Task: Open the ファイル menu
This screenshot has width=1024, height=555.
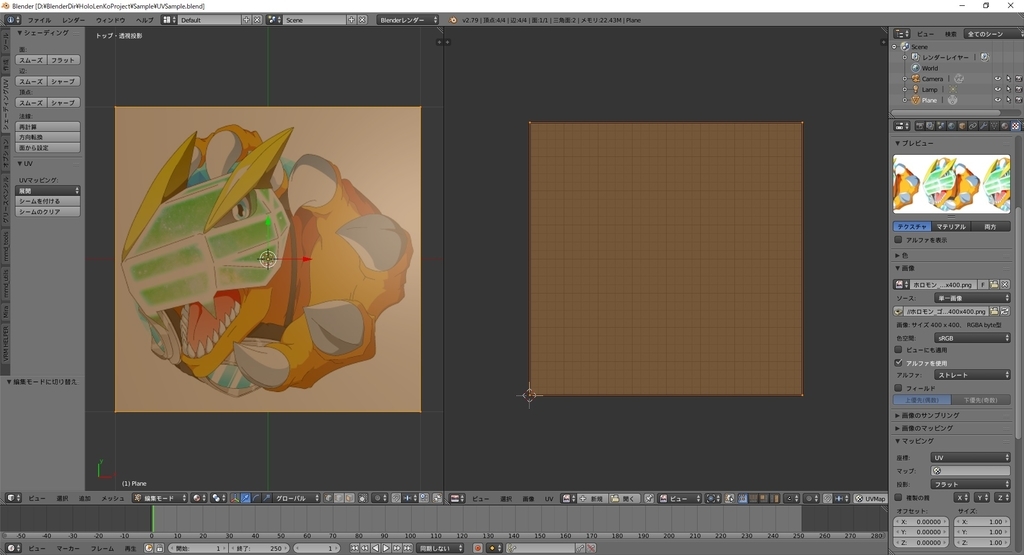Action: click(39, 20)
